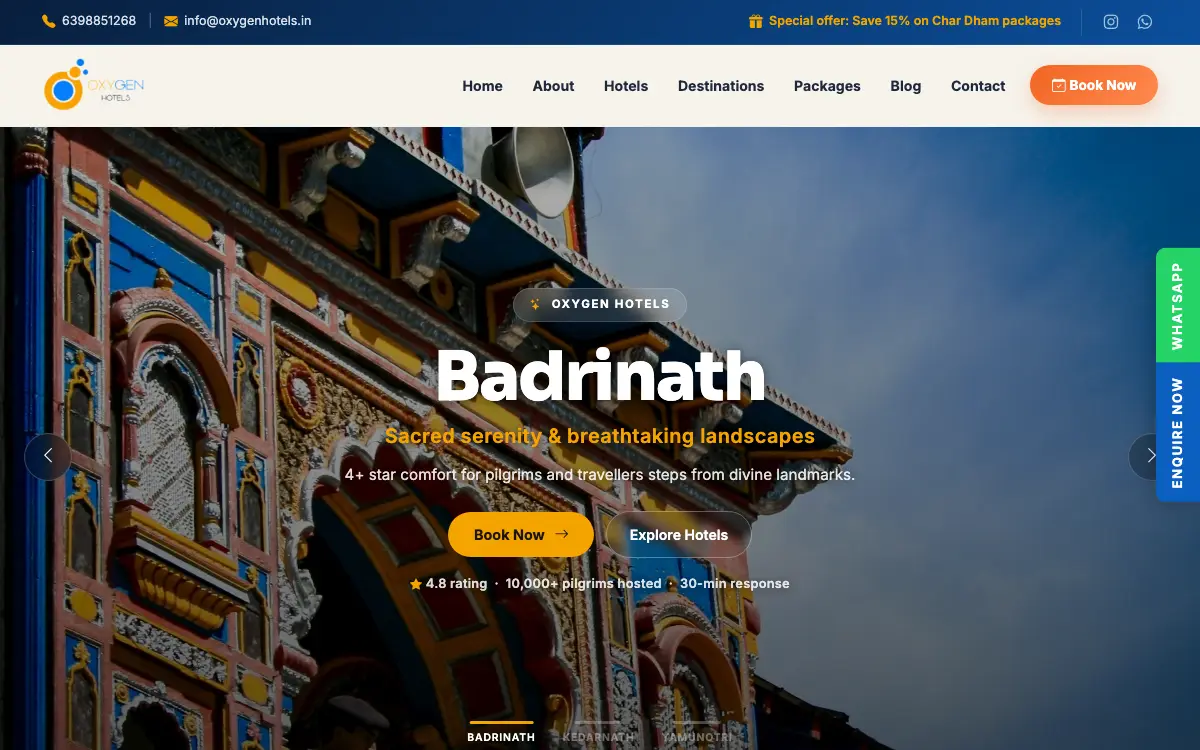Click the Oxygen Hotels logo
The height and width of the screenshot is (750, 1200).
[94, 85]
